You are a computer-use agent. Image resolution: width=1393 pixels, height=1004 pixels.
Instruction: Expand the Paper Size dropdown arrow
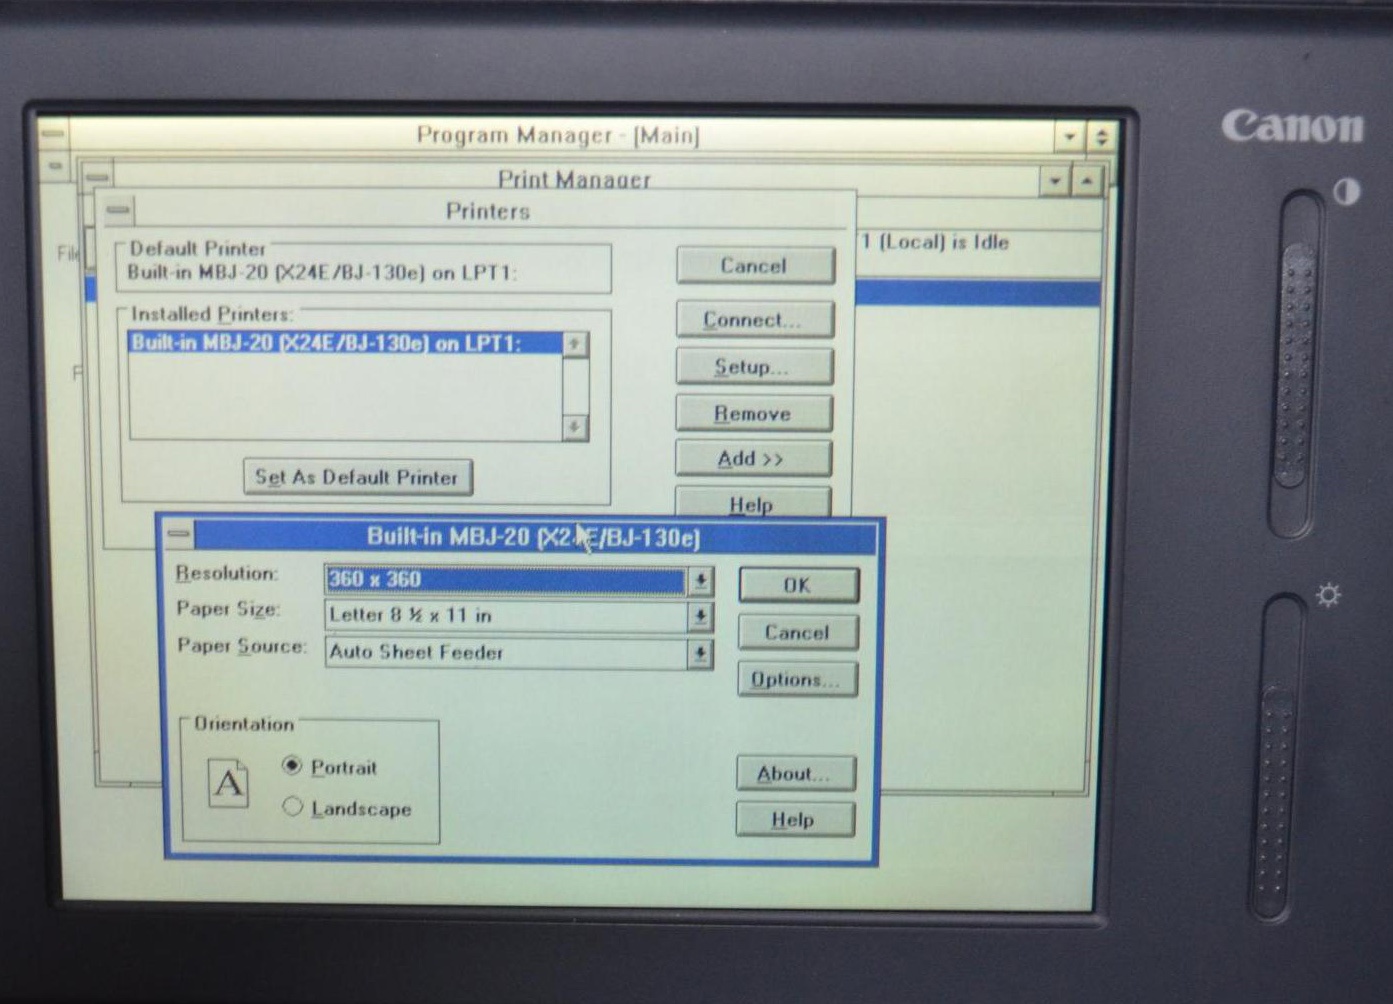click(700, 617)
